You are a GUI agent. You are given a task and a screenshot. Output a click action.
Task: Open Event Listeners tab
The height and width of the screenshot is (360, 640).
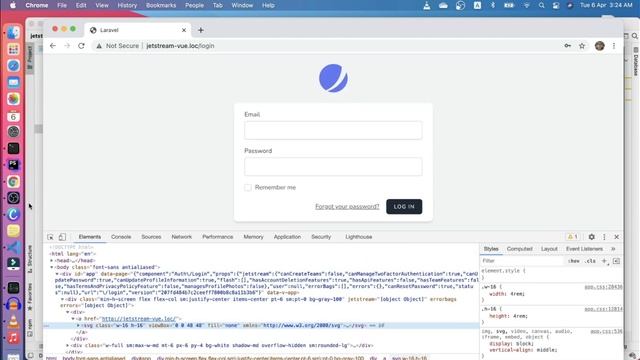(584, 249)
